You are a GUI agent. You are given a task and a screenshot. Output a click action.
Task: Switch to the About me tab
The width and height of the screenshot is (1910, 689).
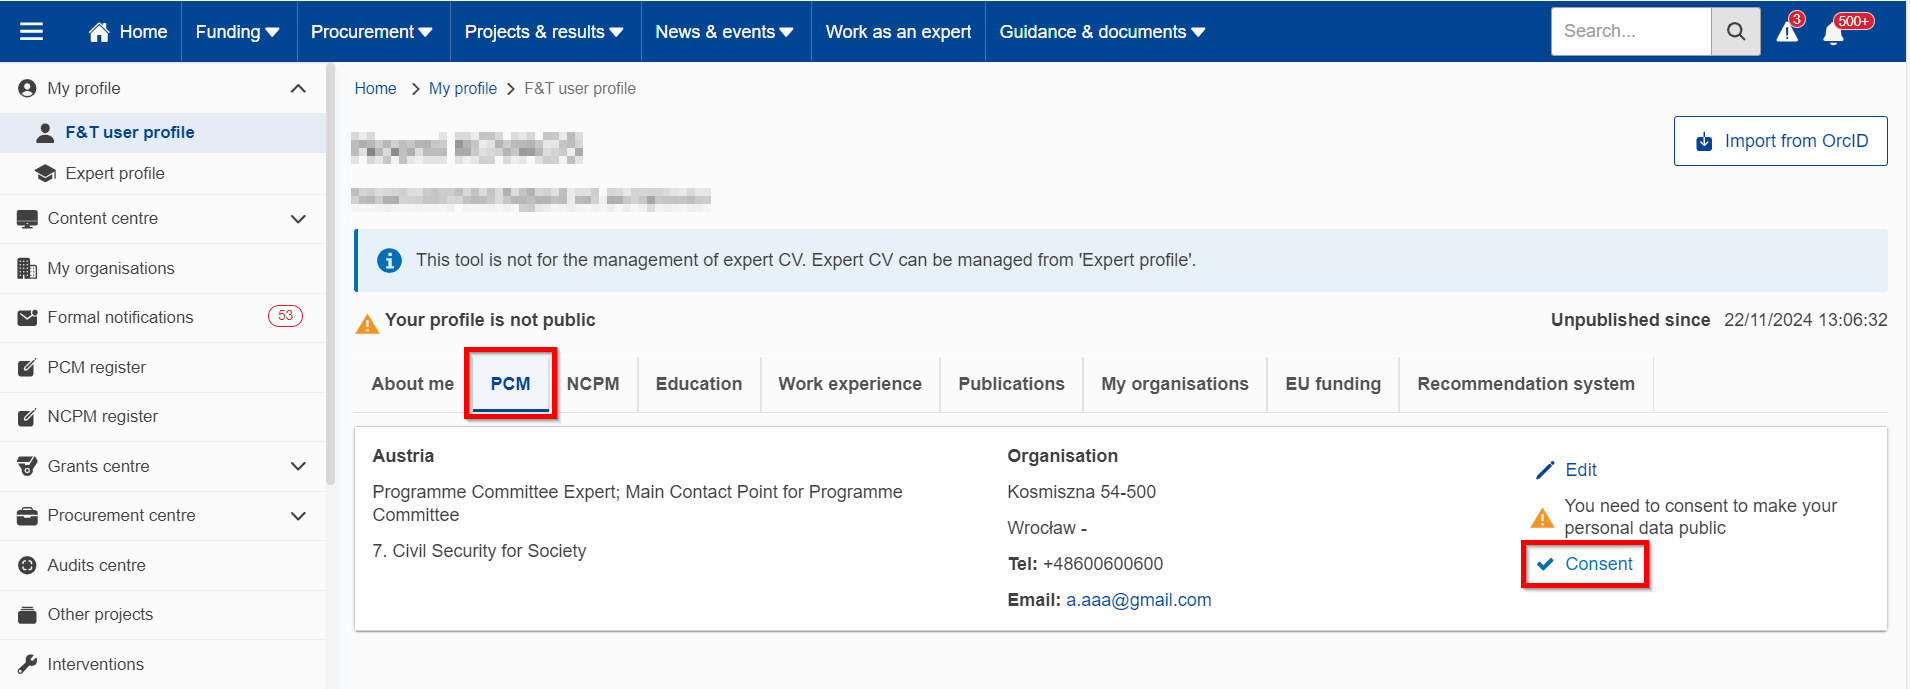412,384
